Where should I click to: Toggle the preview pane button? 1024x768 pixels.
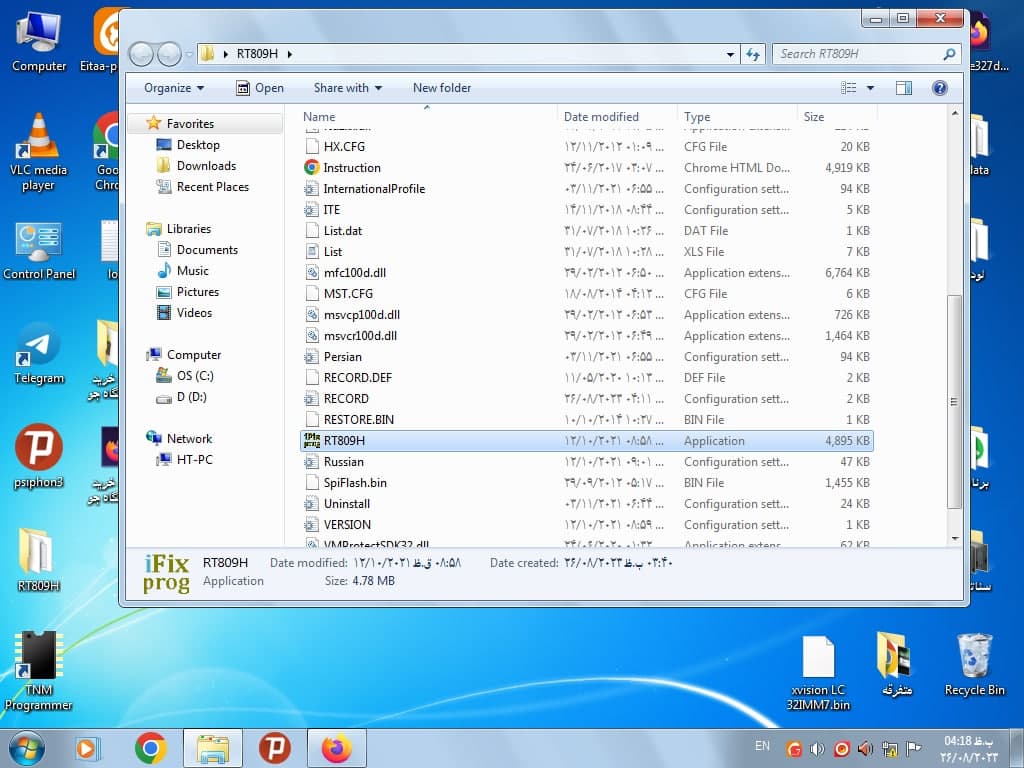(904, 88)
